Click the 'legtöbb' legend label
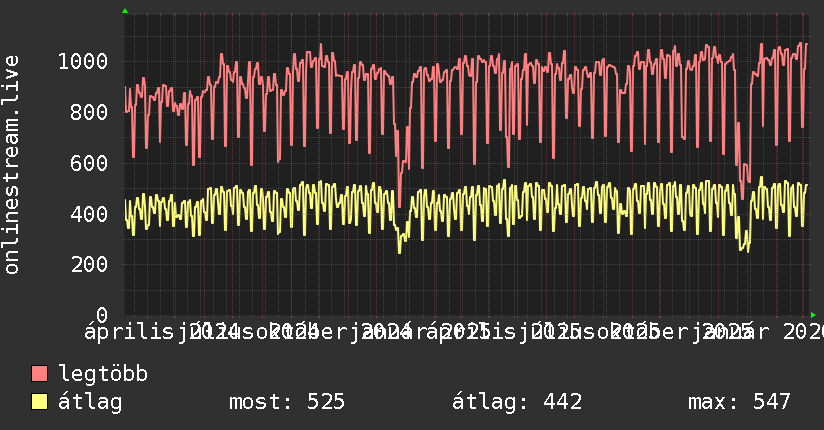The image size is (824, 430). pos(103,374)
